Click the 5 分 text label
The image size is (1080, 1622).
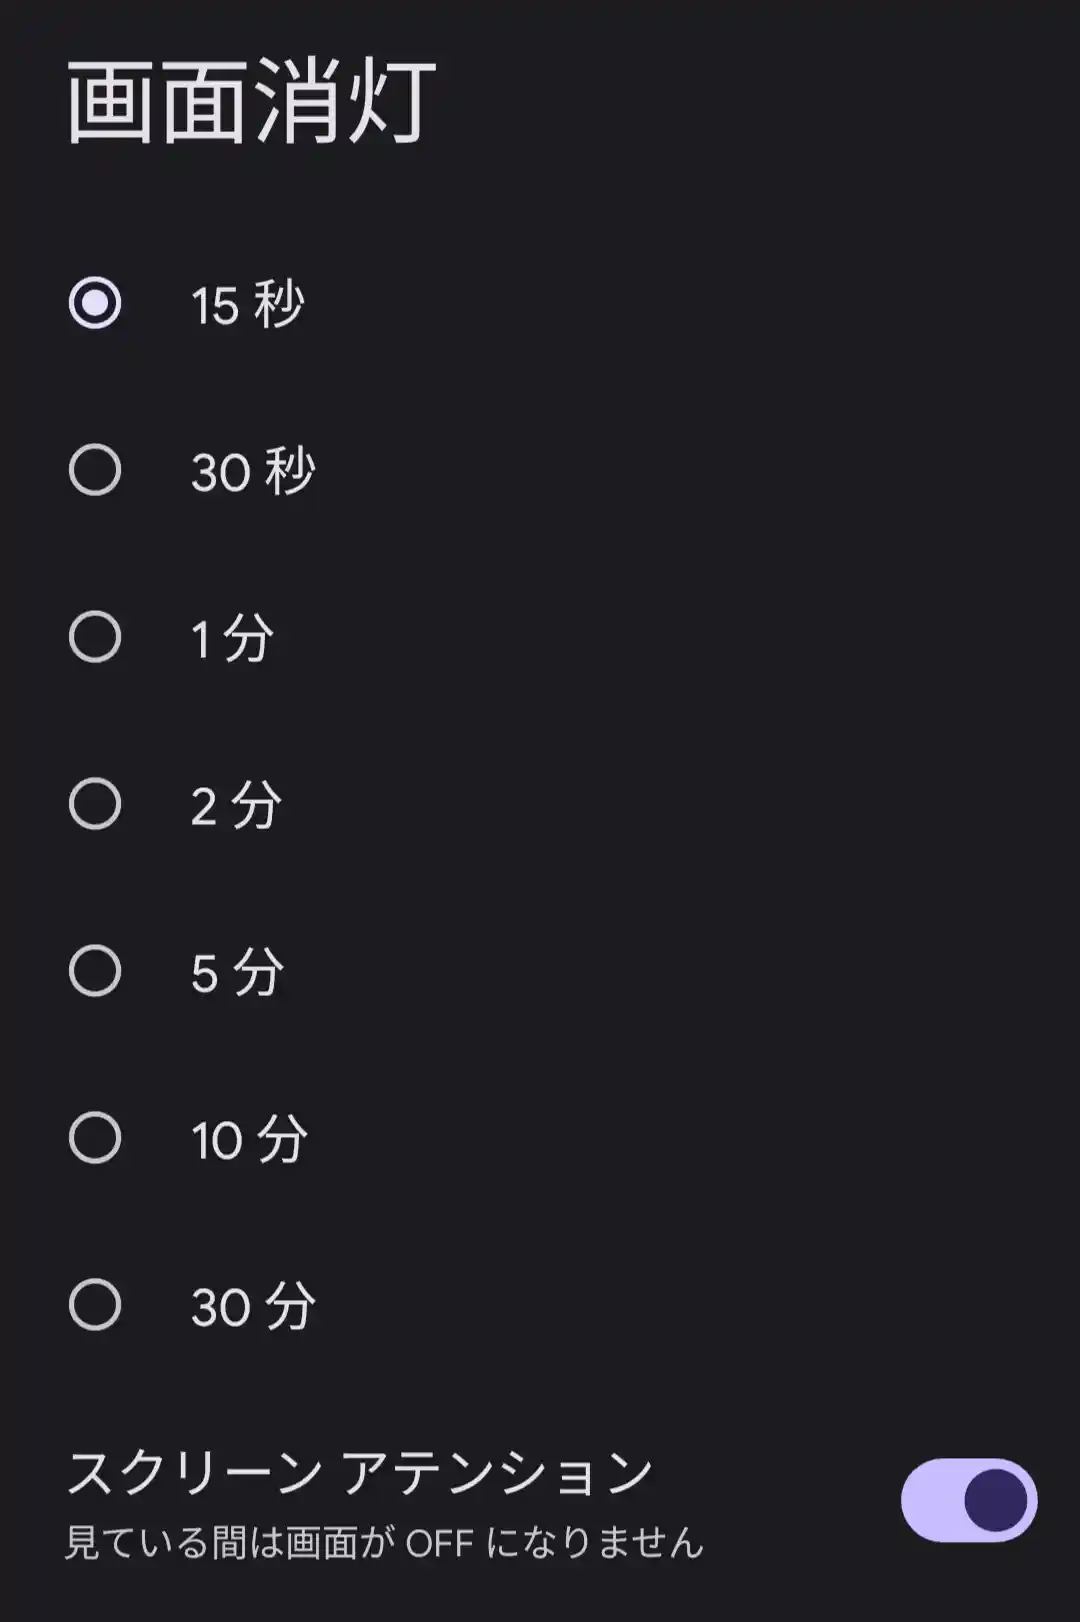pyautogui.click(x=237, y=972)
